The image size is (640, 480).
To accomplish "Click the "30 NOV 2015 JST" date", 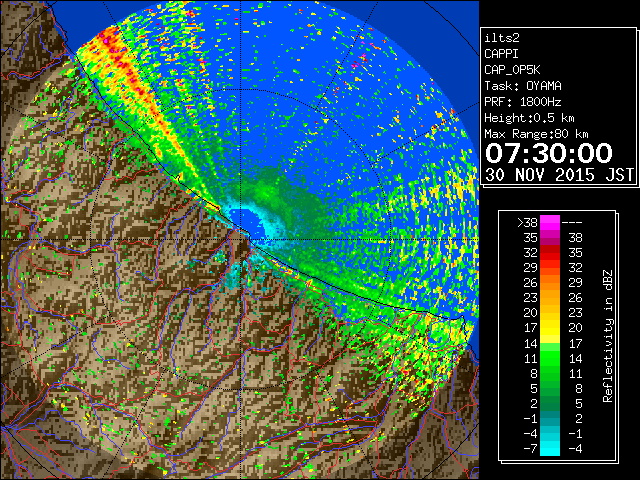I will [560, 175].
